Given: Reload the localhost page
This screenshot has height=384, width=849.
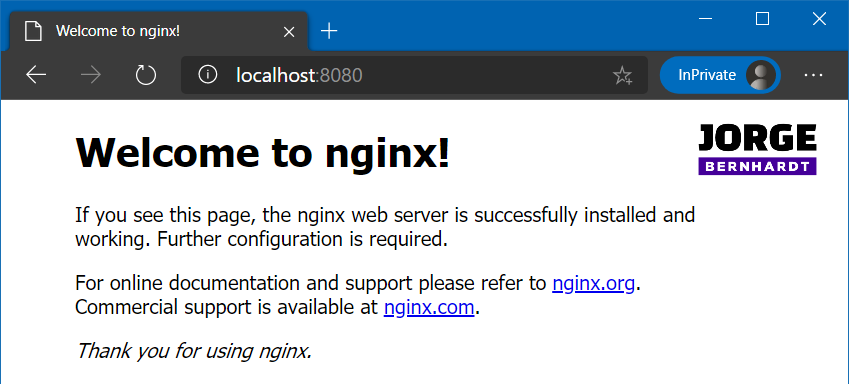Looking at the screenshot, I should 146,75.
